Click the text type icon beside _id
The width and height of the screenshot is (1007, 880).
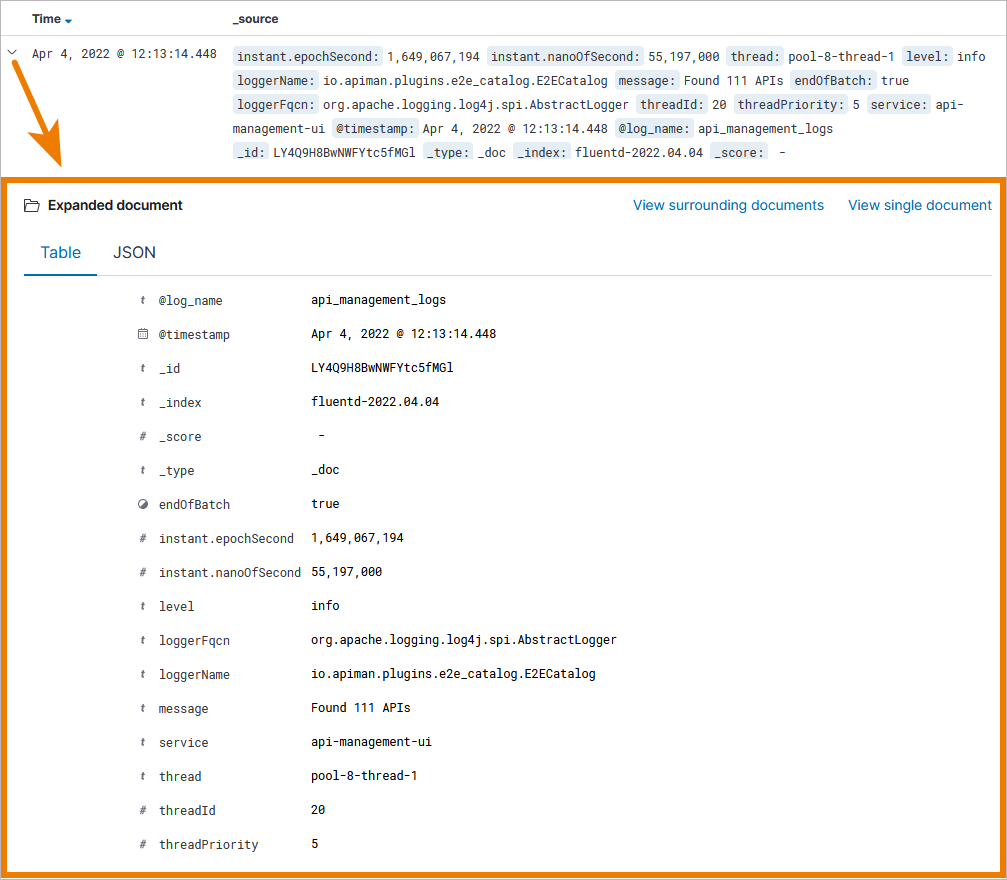(143, 368)
